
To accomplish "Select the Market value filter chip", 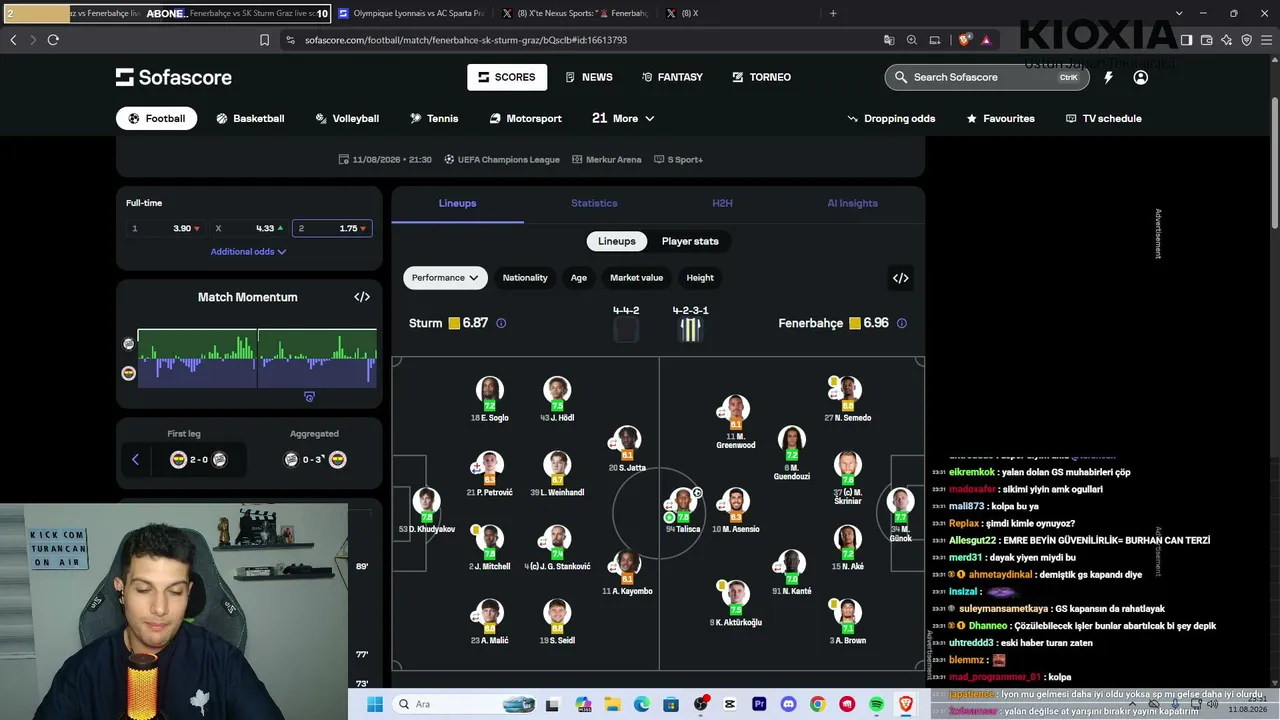I will (637, 278).
